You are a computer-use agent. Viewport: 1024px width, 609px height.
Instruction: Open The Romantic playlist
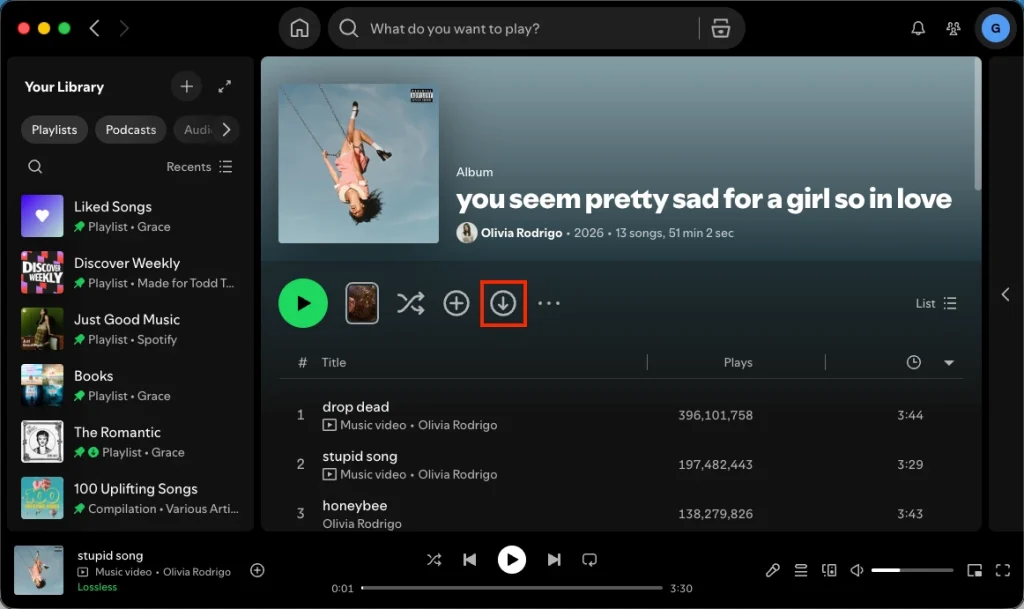coord(131,442)
